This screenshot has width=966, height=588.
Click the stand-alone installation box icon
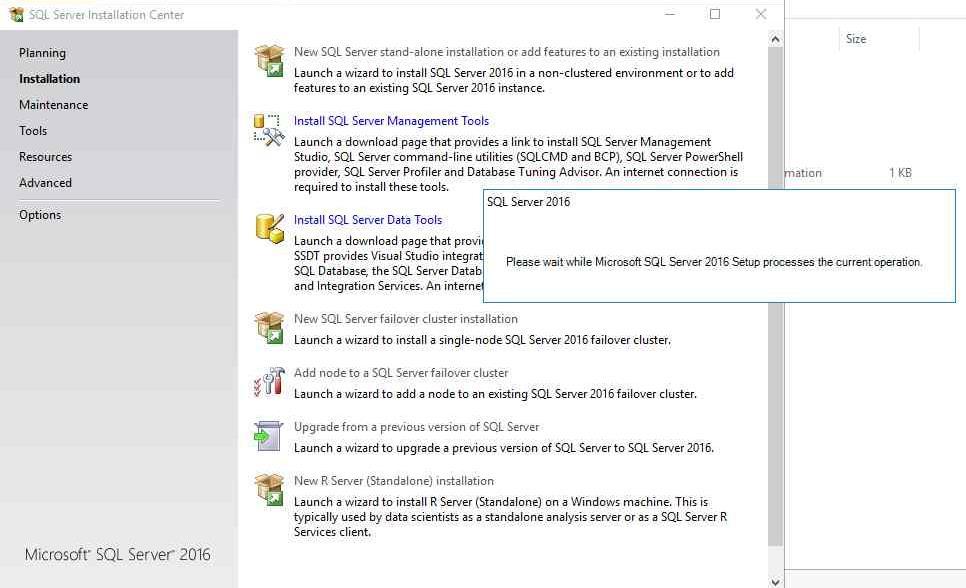269,60
